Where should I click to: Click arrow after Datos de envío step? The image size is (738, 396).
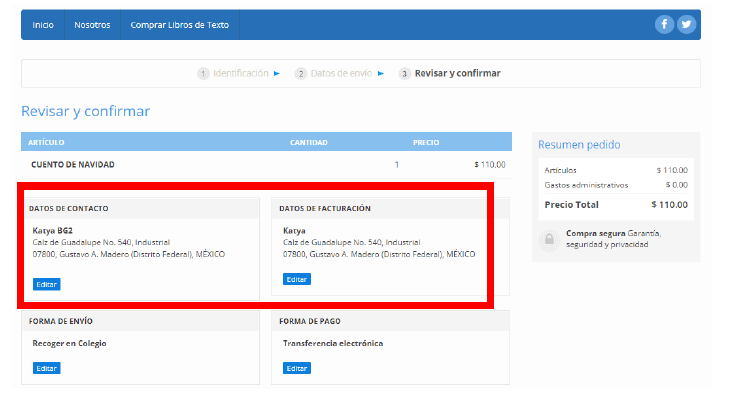pos(381,73)
